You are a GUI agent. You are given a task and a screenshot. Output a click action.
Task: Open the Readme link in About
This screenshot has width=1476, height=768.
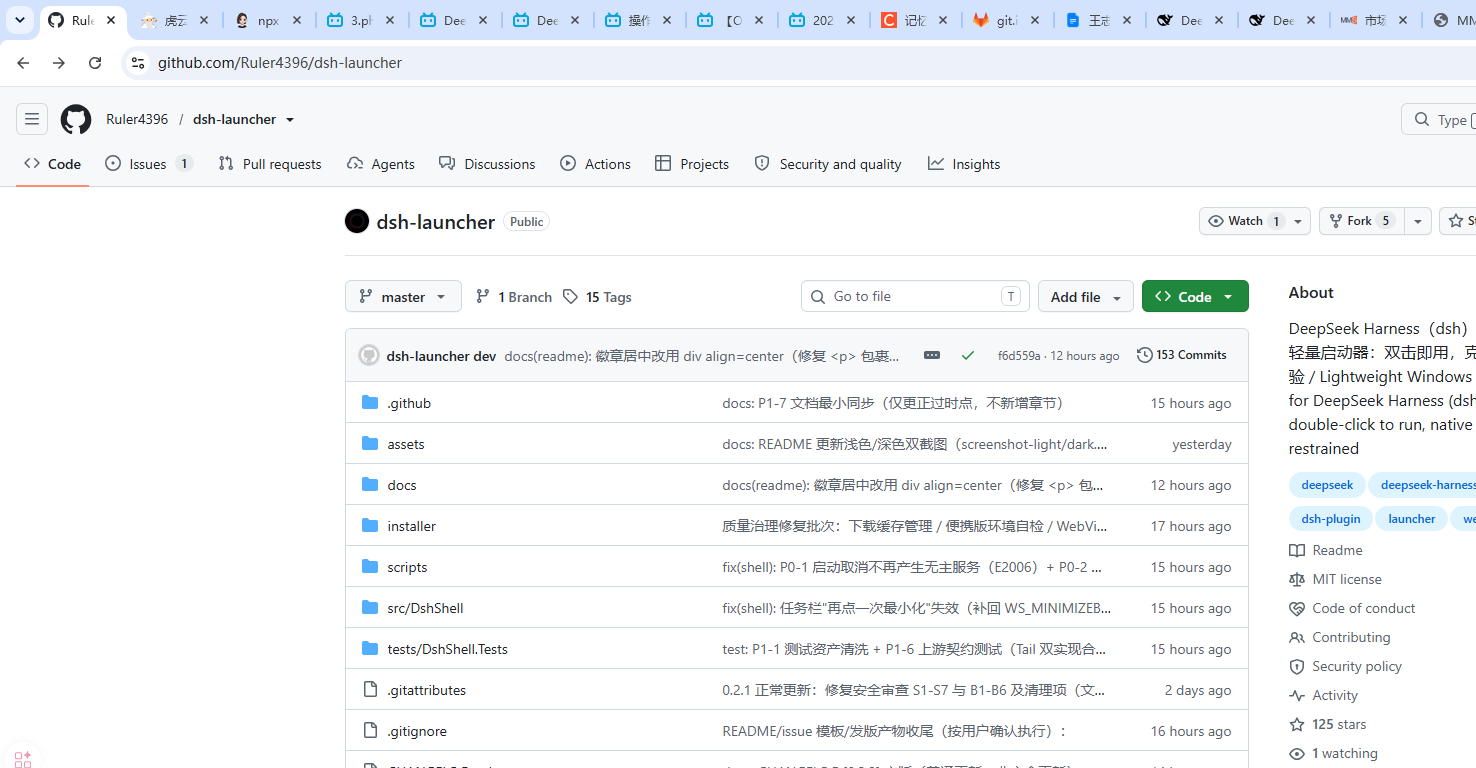click(1326, 550)
